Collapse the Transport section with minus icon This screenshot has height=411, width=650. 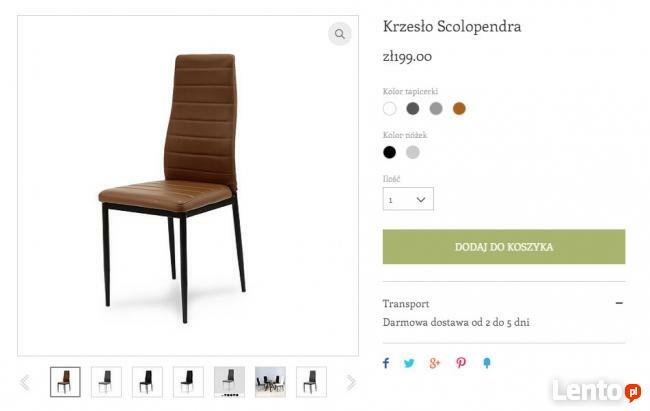[619, 303]
